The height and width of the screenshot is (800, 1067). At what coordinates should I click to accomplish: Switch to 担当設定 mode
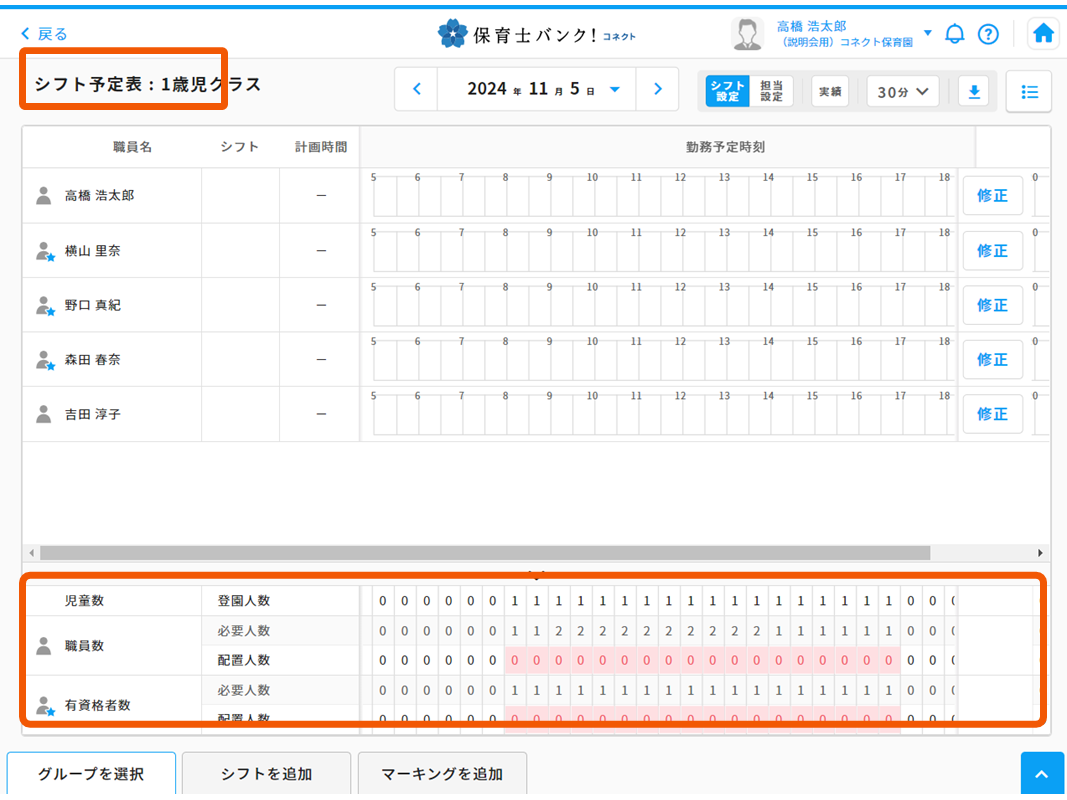(771, 92)
